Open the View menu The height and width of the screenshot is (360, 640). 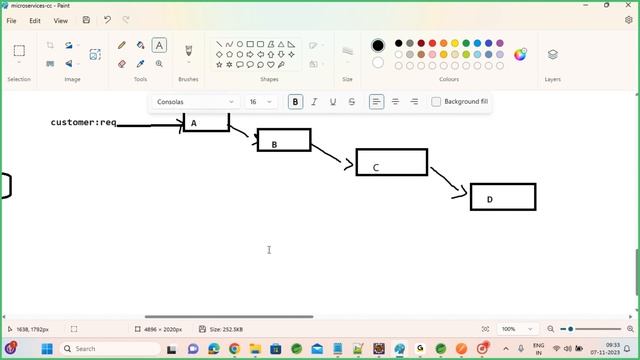click(60, 20)
